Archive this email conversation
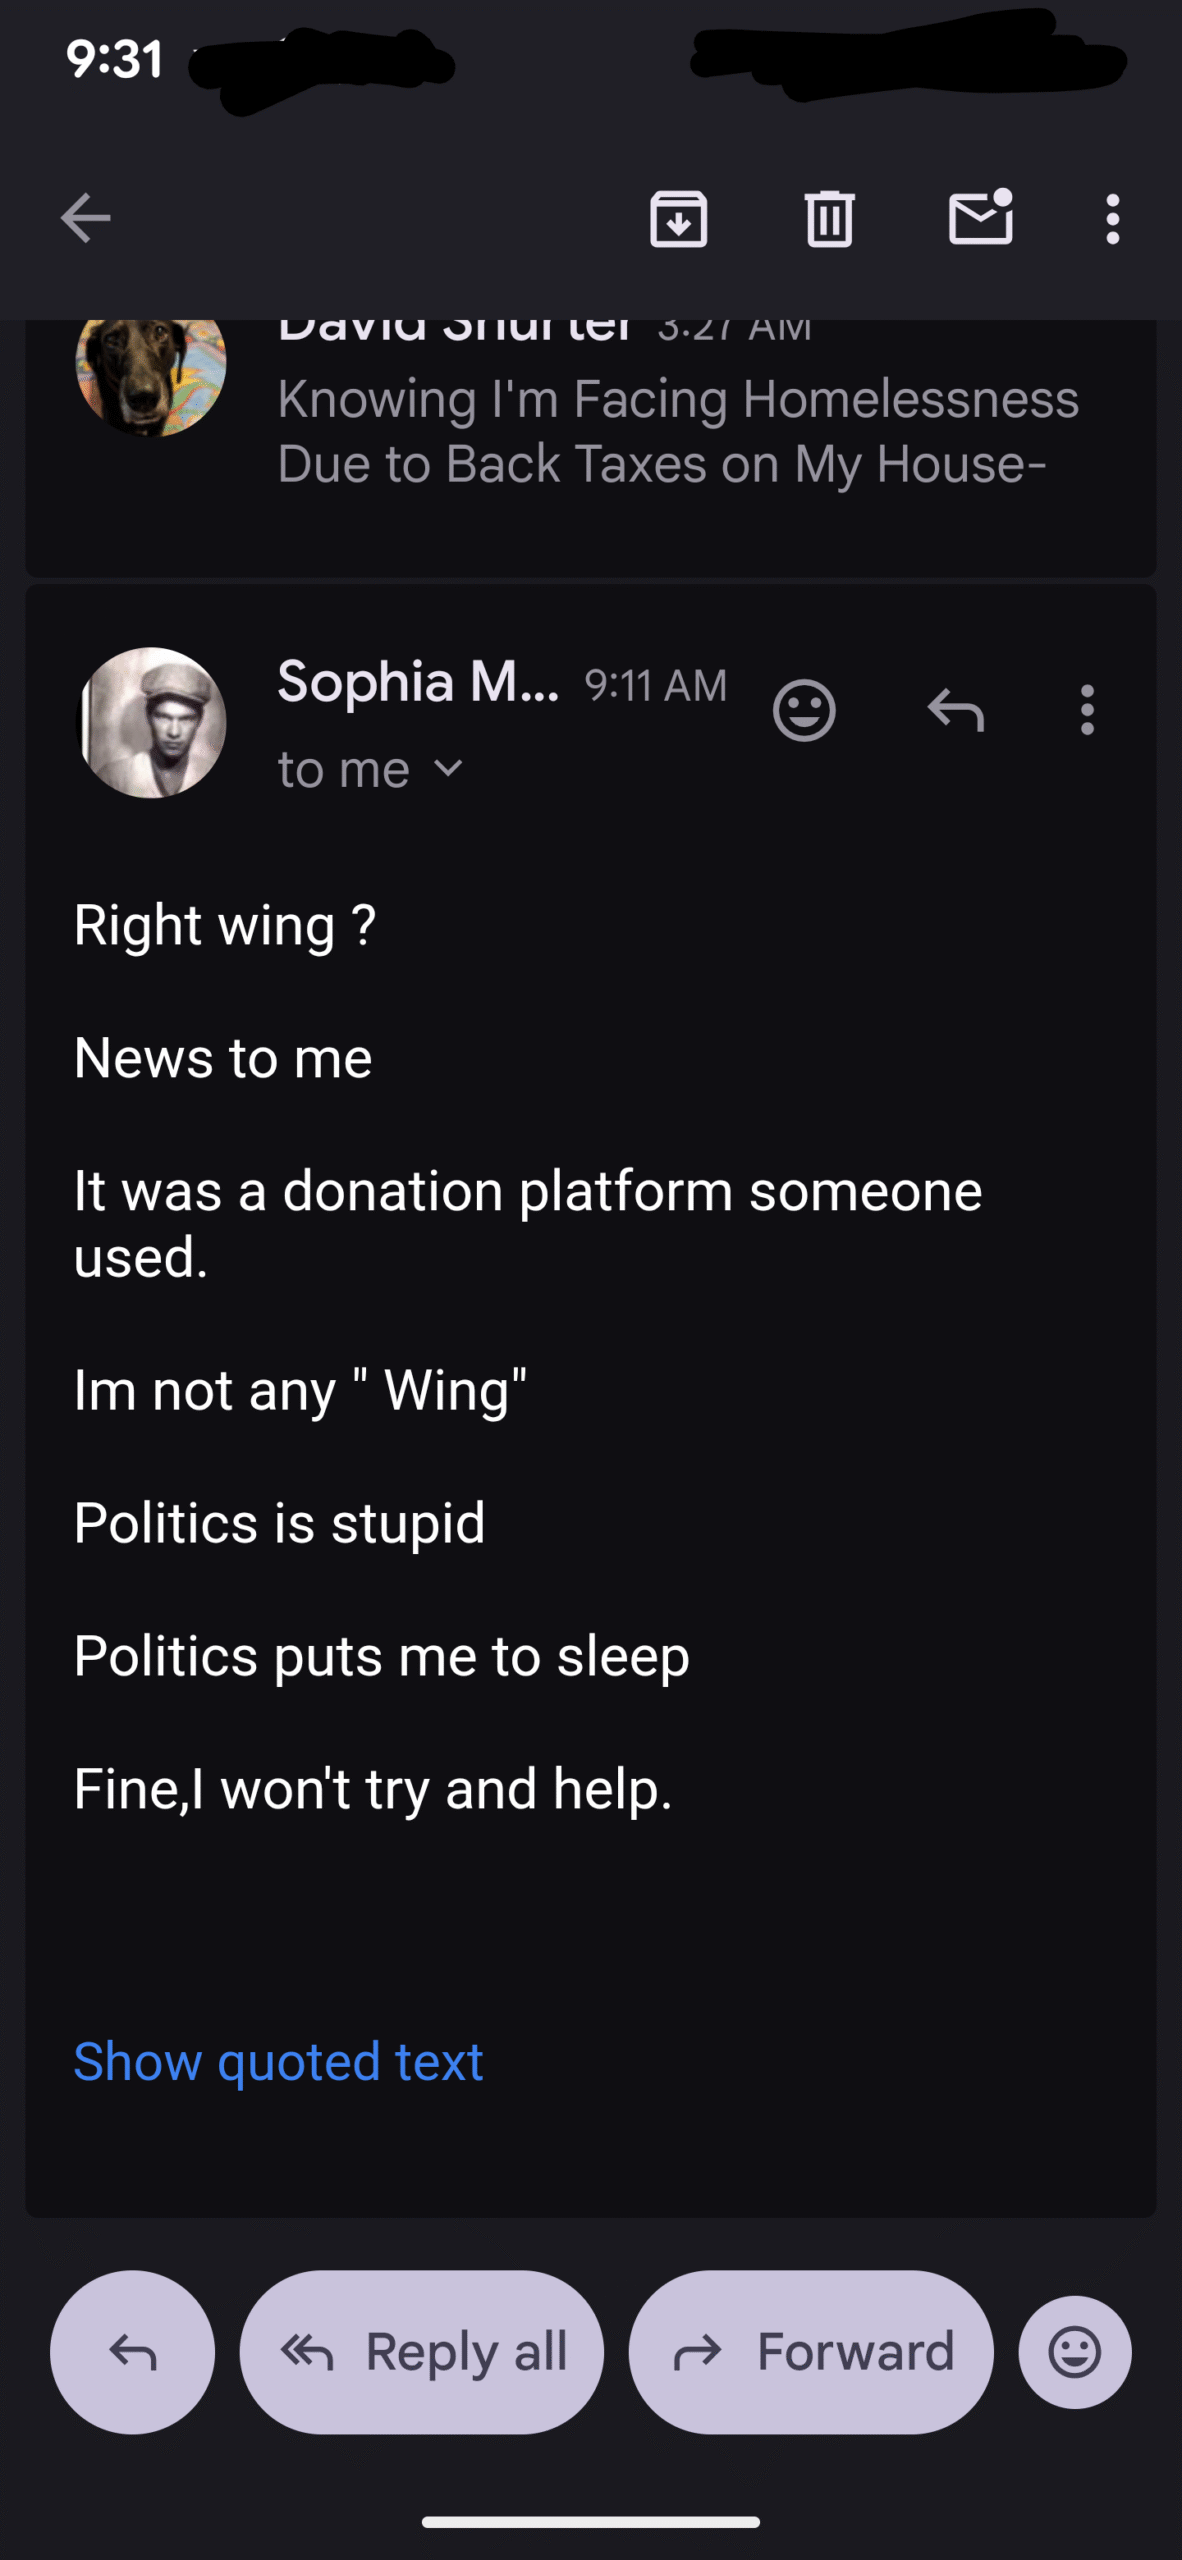The width and height of the screenshot is (1182, 2560). point(678,218)
